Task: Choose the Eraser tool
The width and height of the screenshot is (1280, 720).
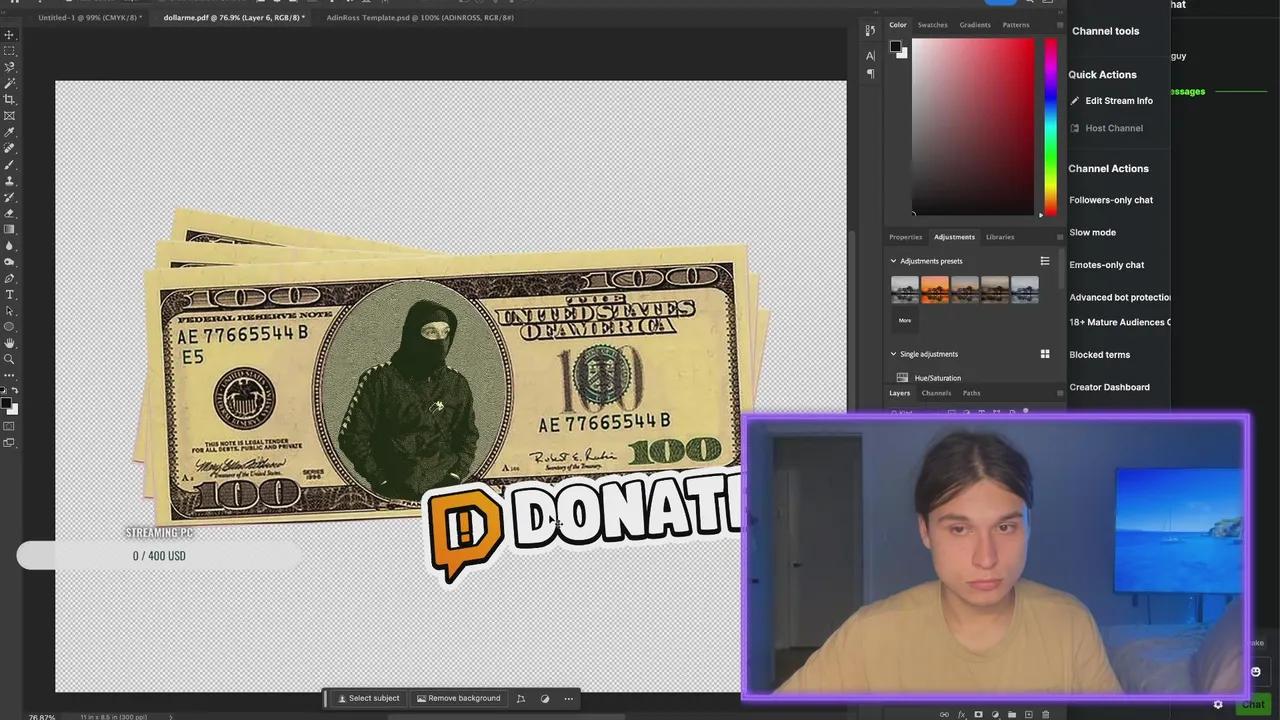Action: click(10, 213)
